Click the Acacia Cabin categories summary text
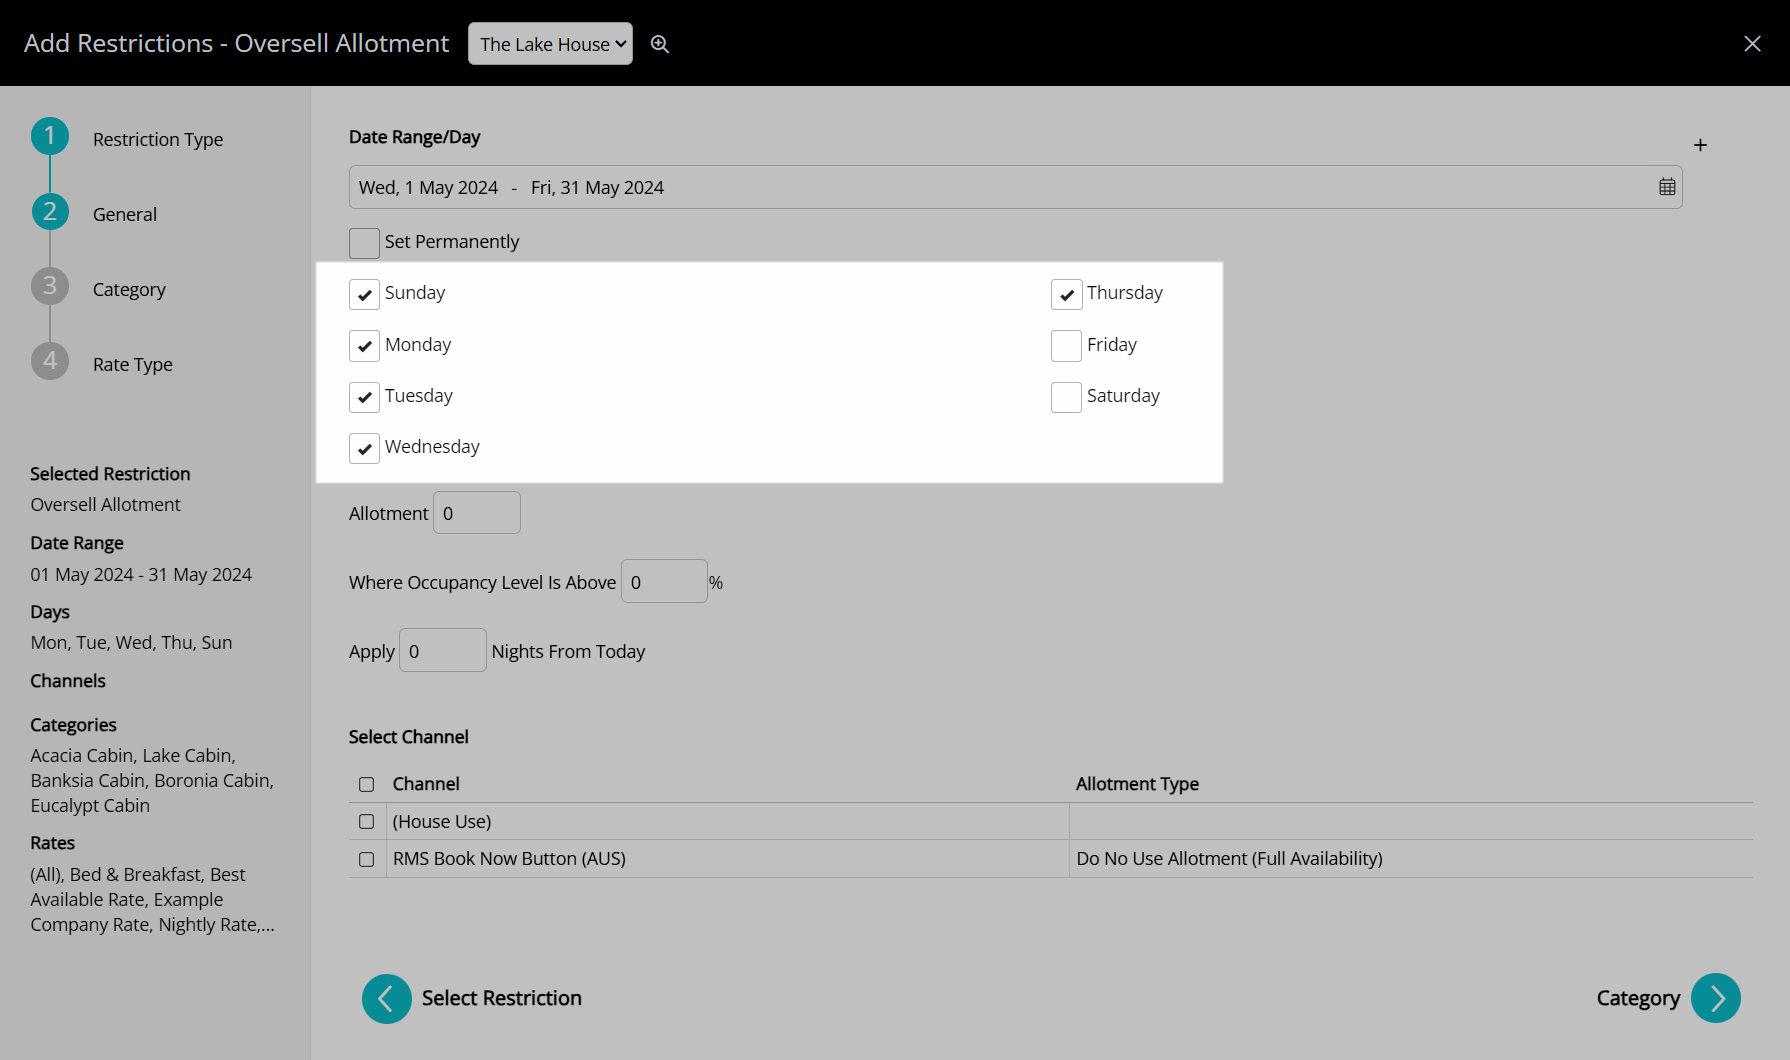1790x1060 pixels. pos(152,780)
